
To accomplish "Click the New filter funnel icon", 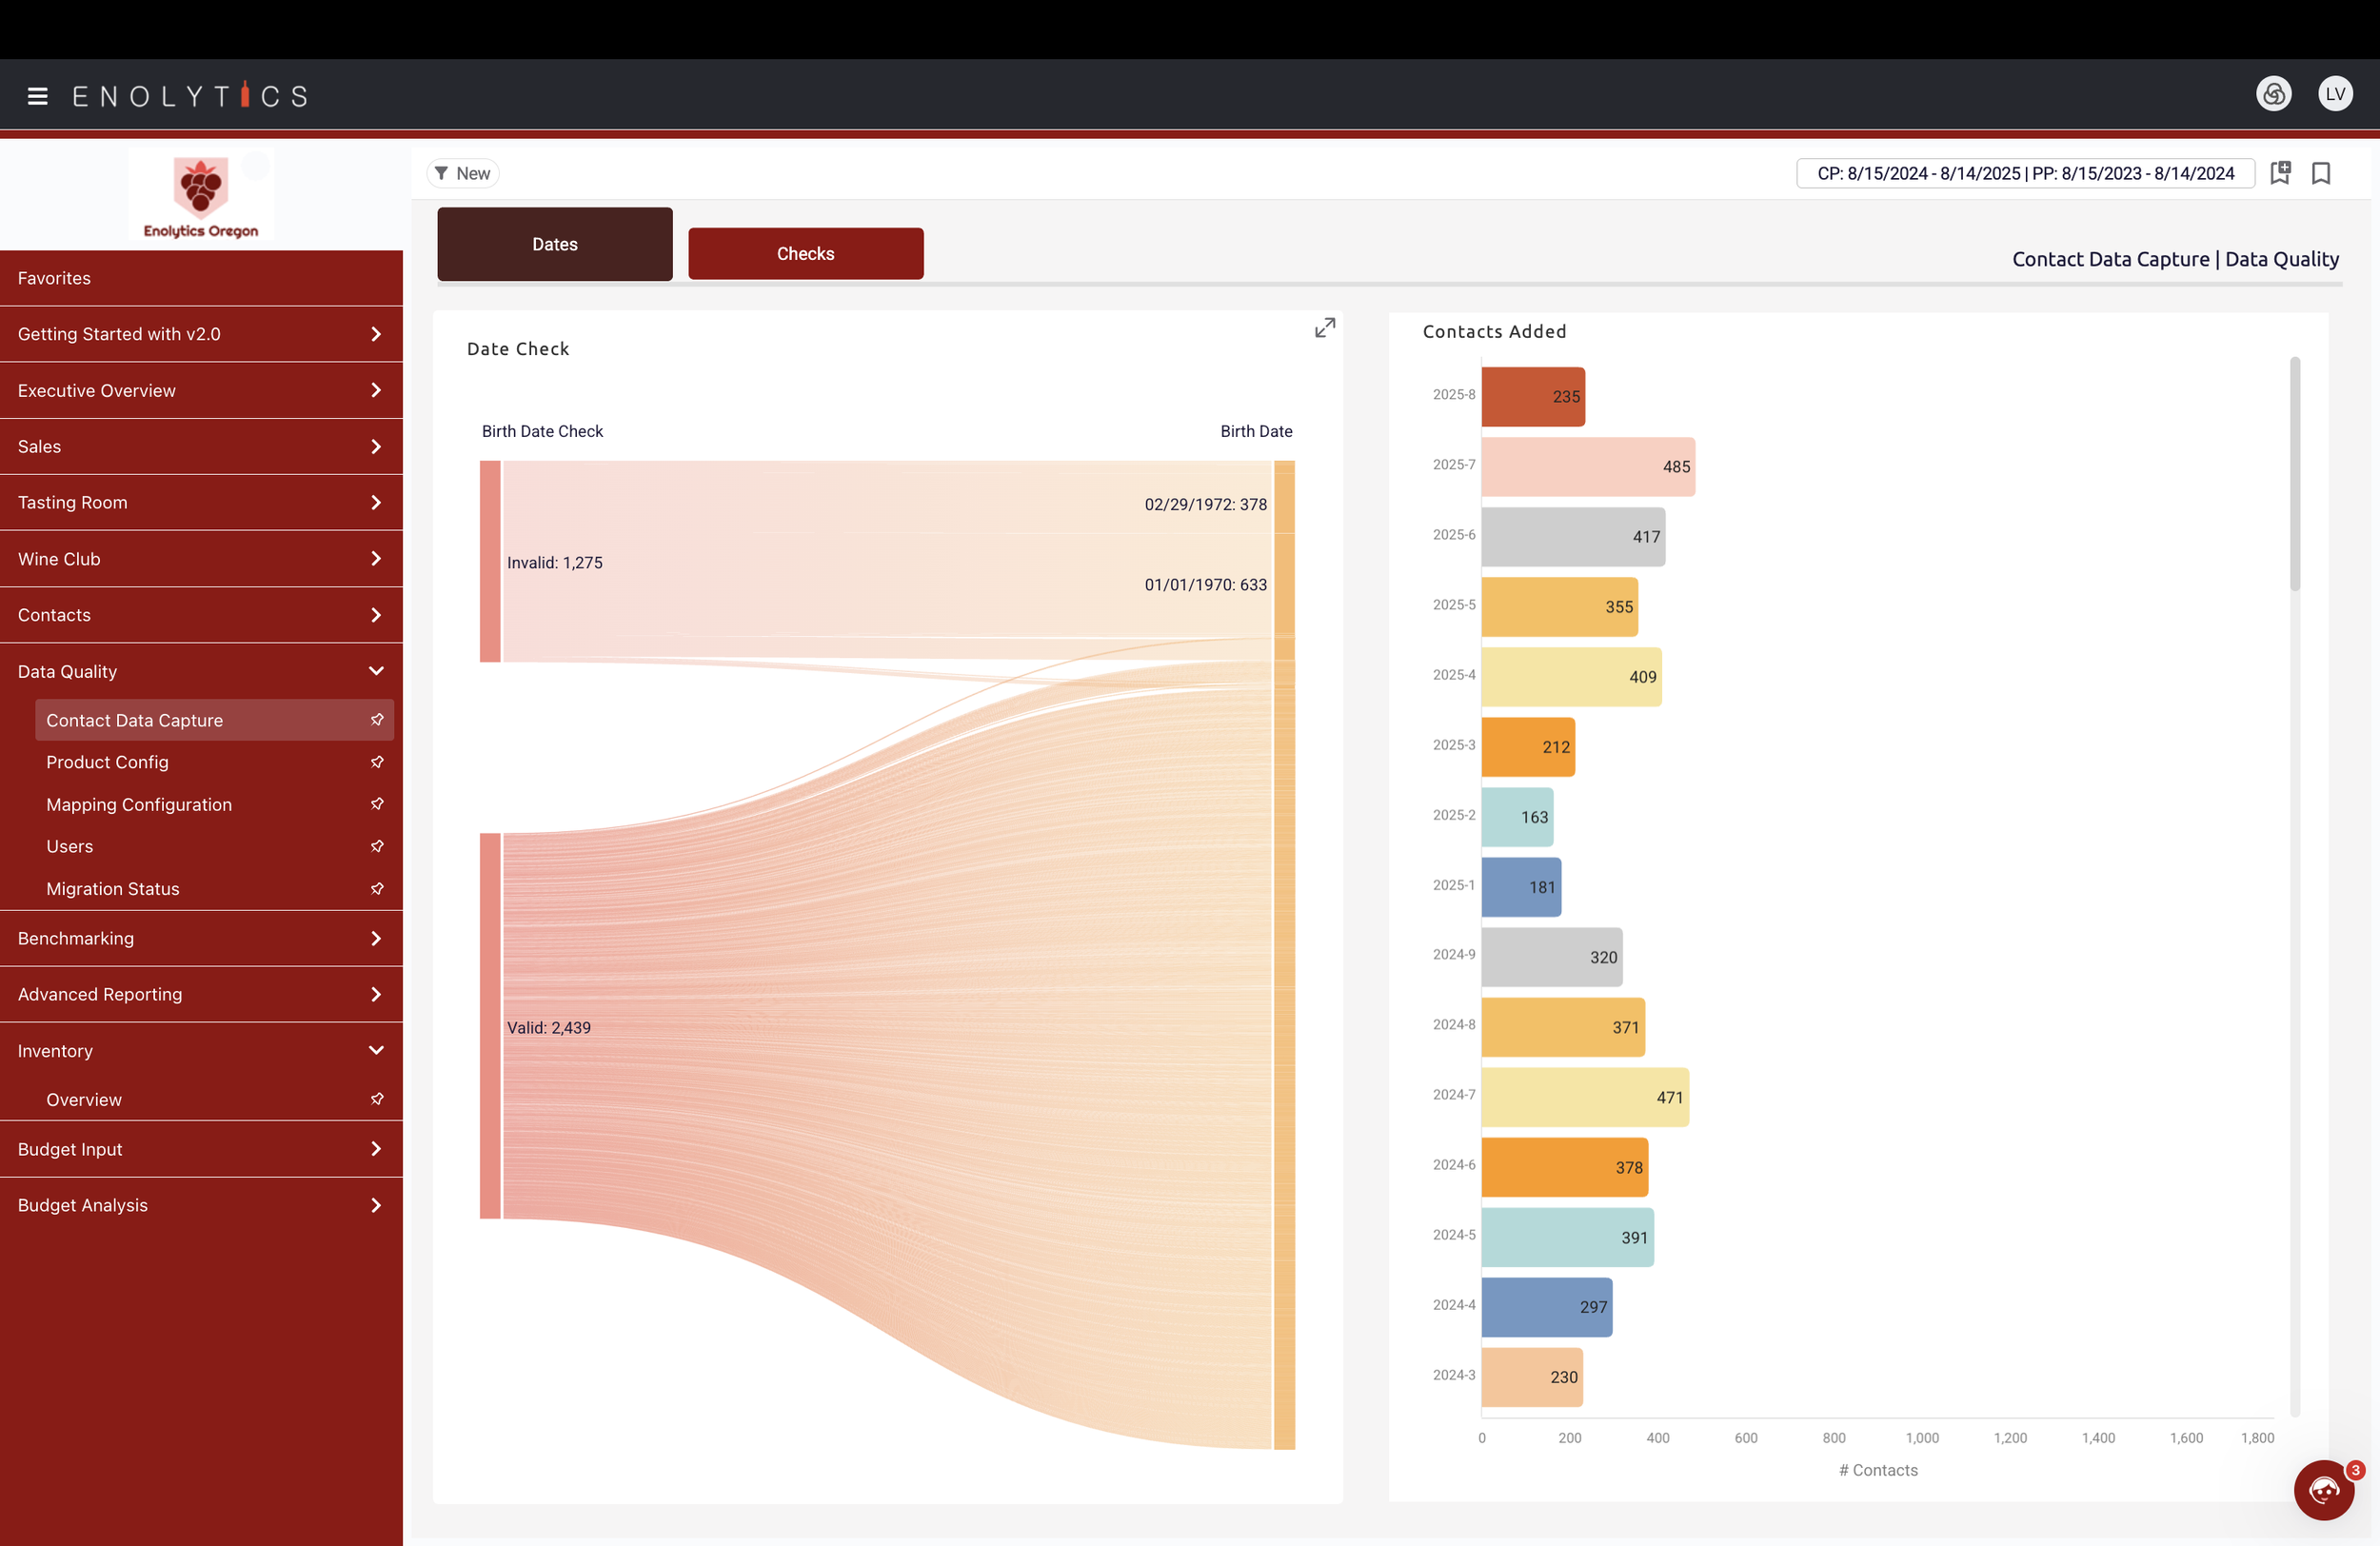I will (x=441, y=173).
